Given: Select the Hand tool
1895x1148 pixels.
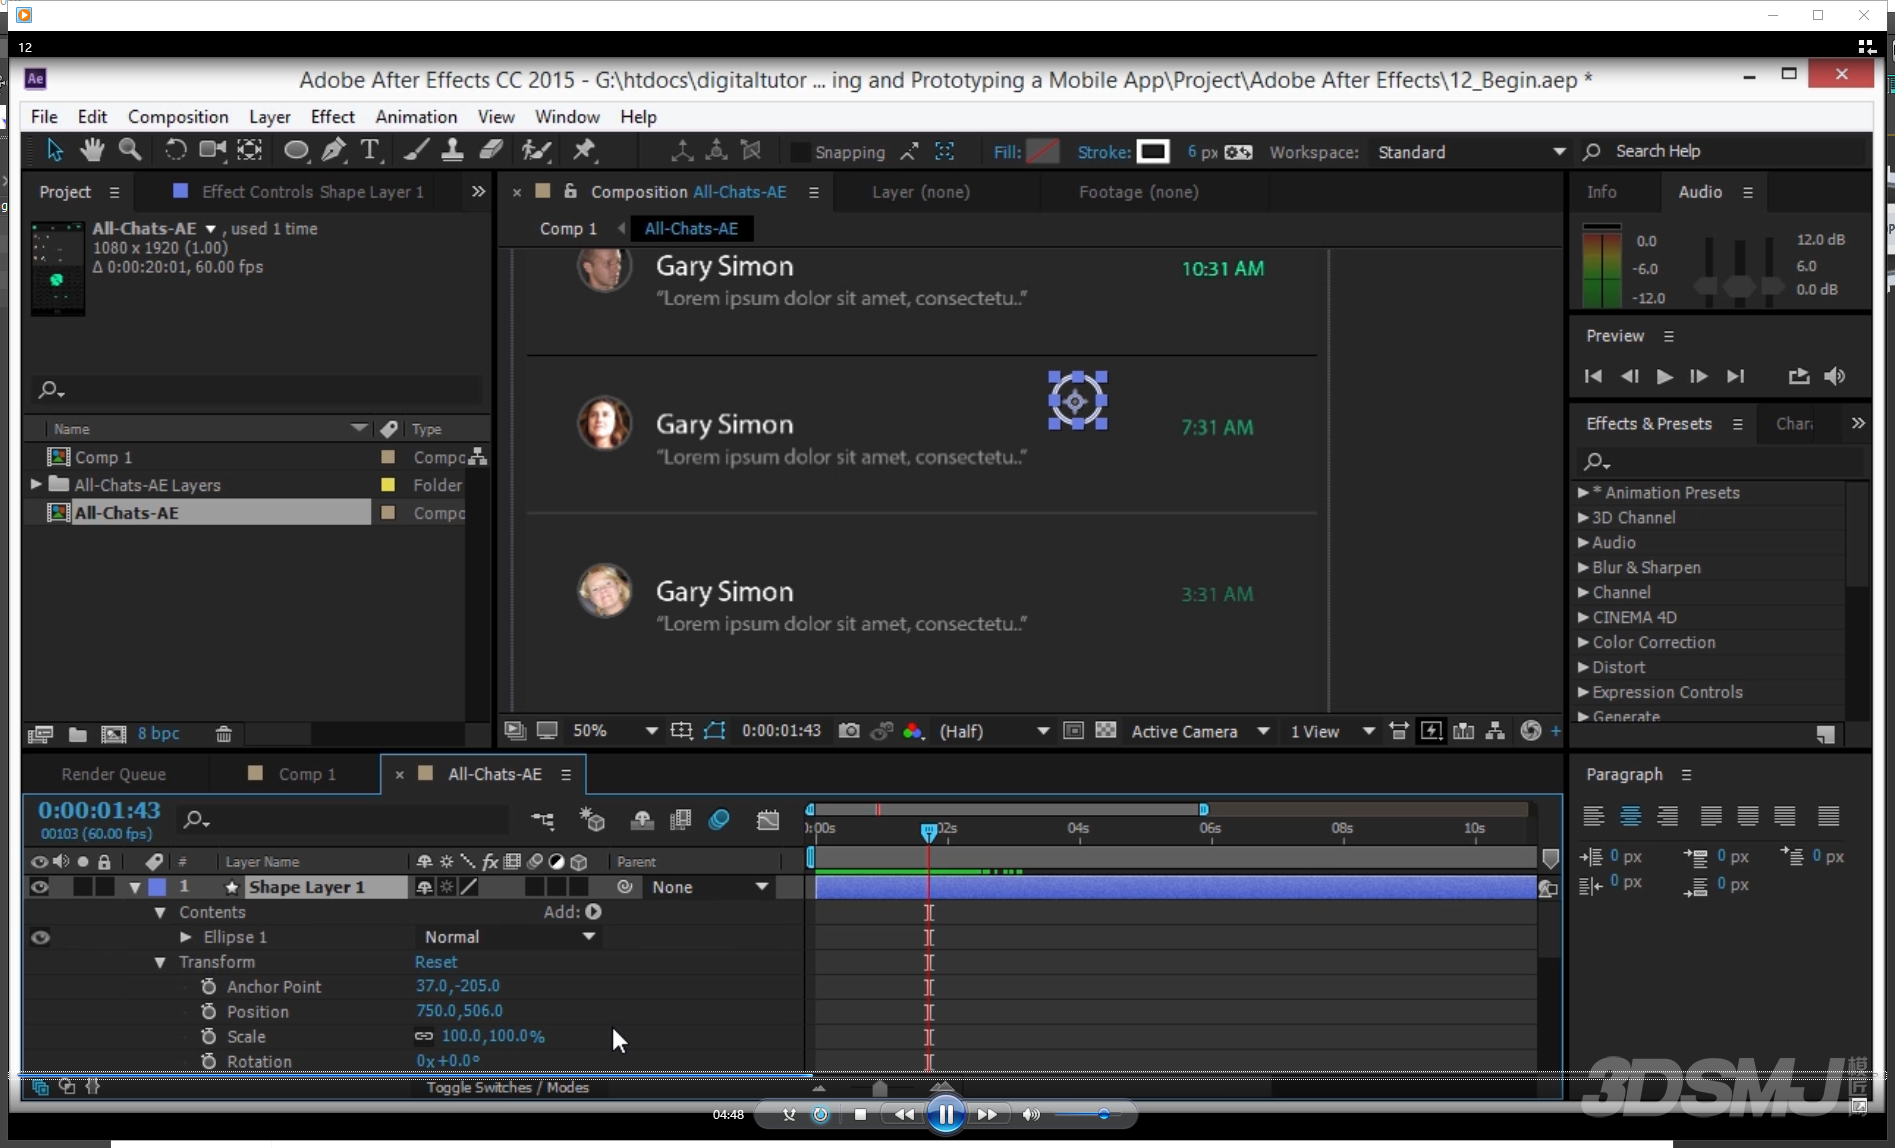Looking at the screenshot, I should (92, 151).
